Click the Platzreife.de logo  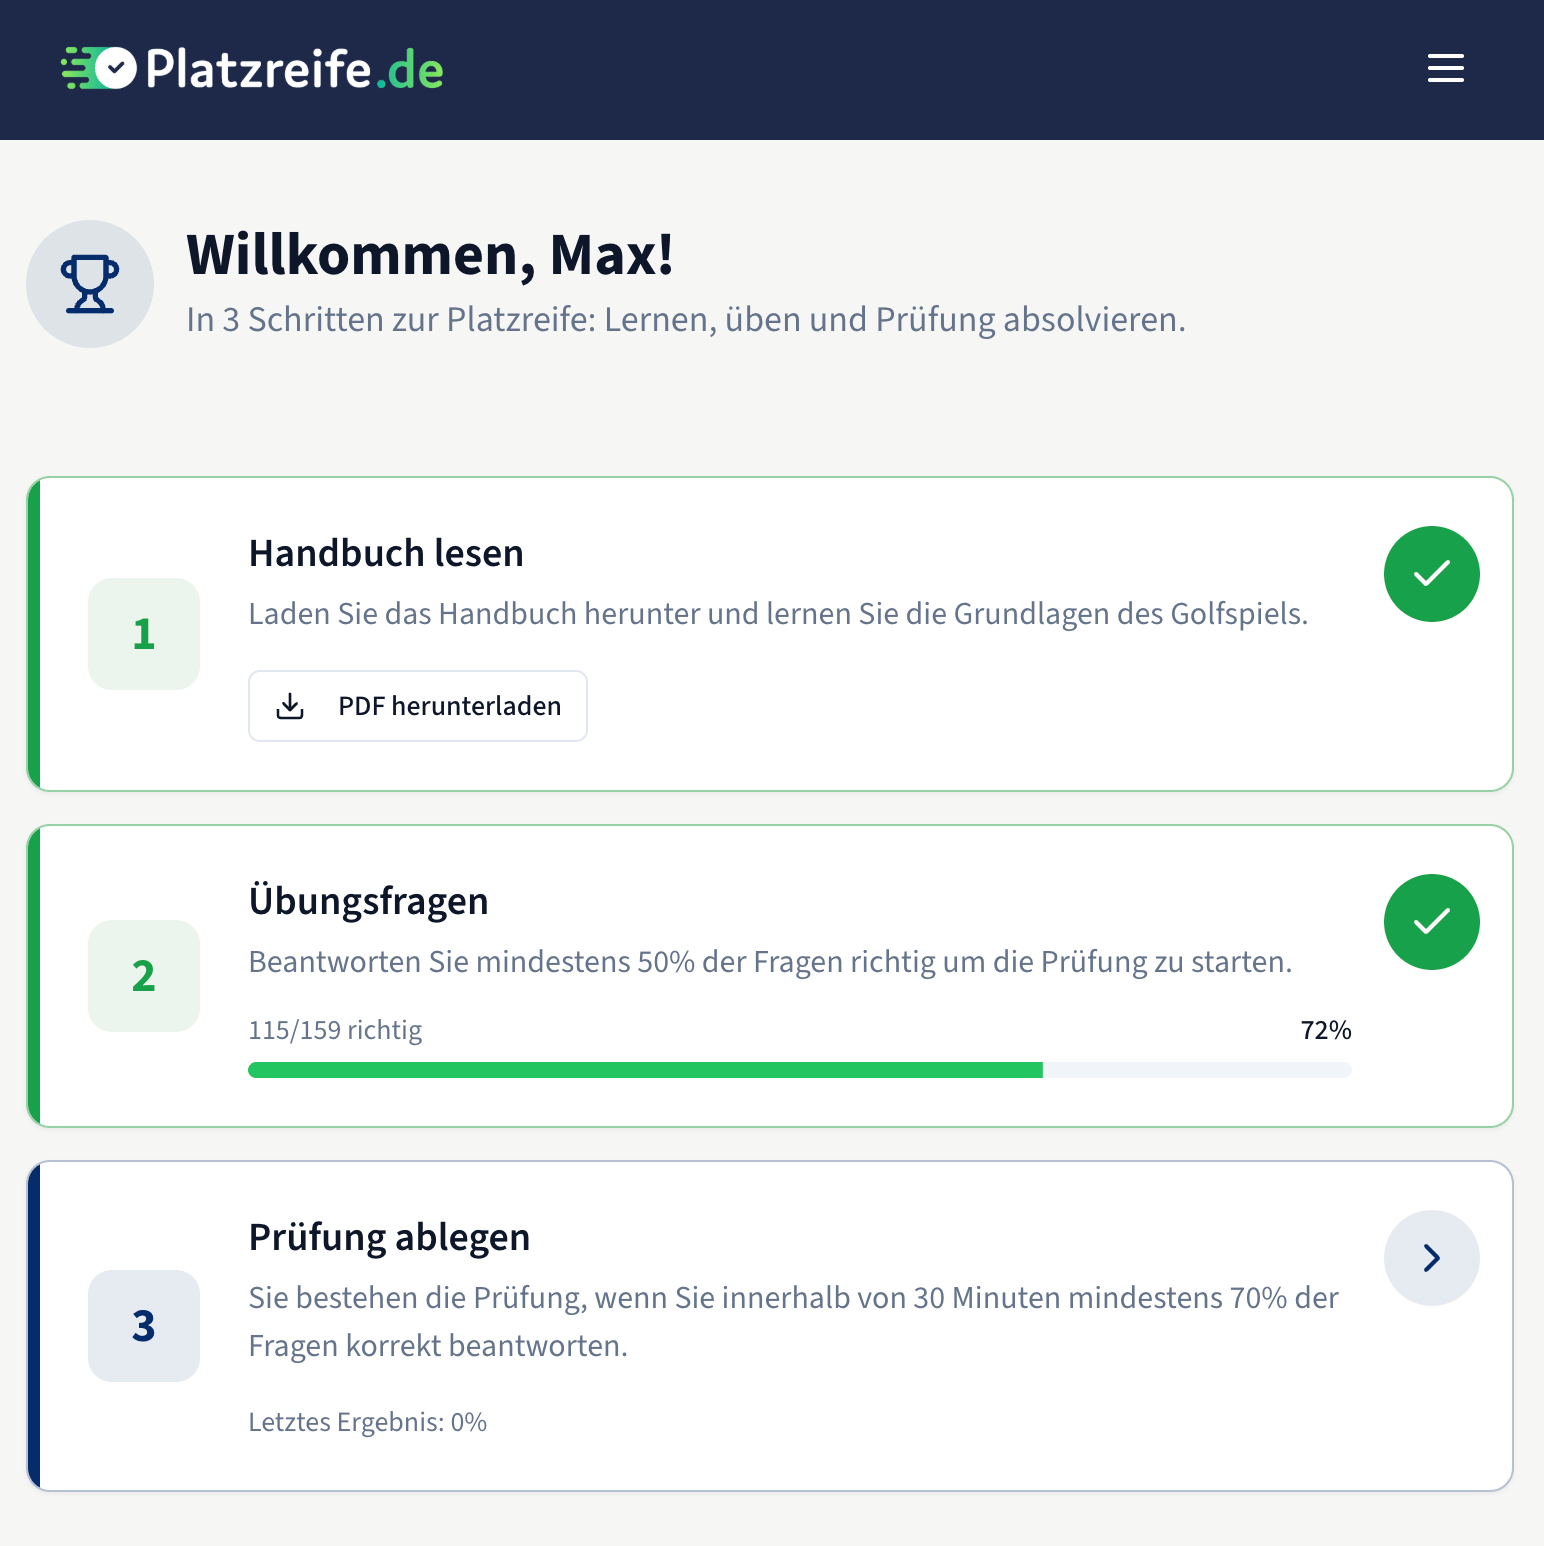[x=253, y=68]
